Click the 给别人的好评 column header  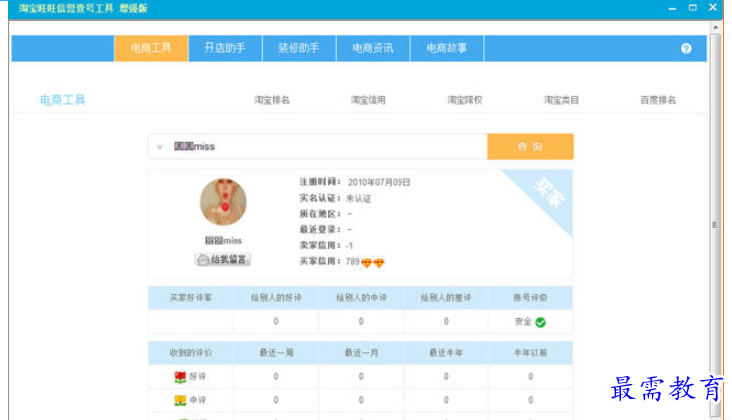pyautogui.click(x=276, y=298)
